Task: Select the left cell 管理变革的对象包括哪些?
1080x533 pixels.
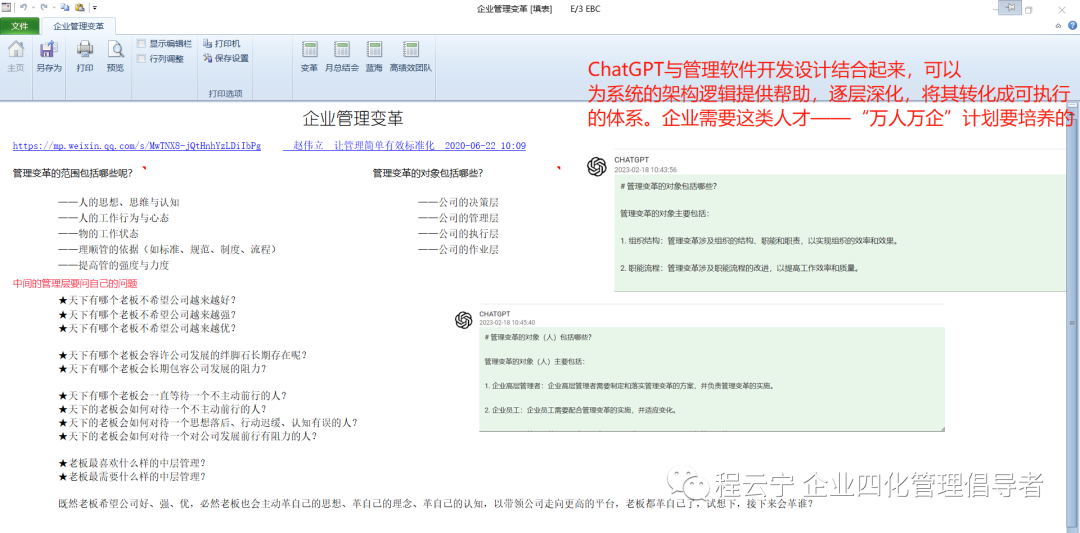Action: click(x=427, y=174)
